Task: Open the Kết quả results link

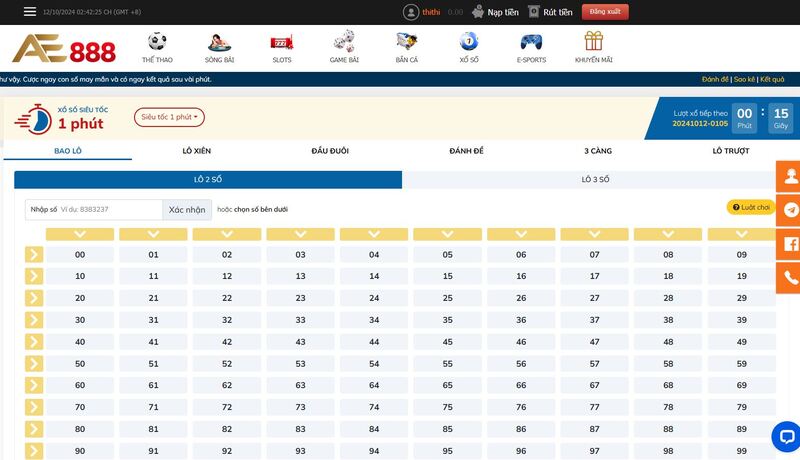Action: click(772, 80)
